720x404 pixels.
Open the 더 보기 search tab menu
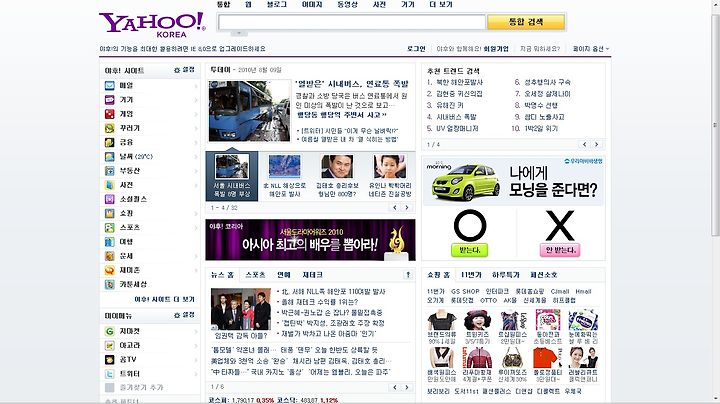[441, 4]
